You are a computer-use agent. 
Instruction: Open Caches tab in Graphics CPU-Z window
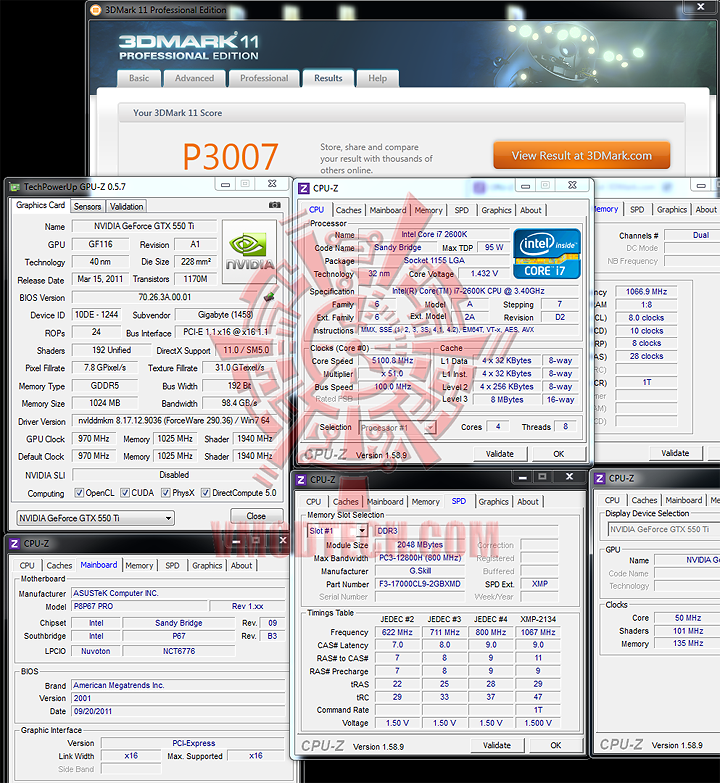pyautogui.click(x=644, y=500)
